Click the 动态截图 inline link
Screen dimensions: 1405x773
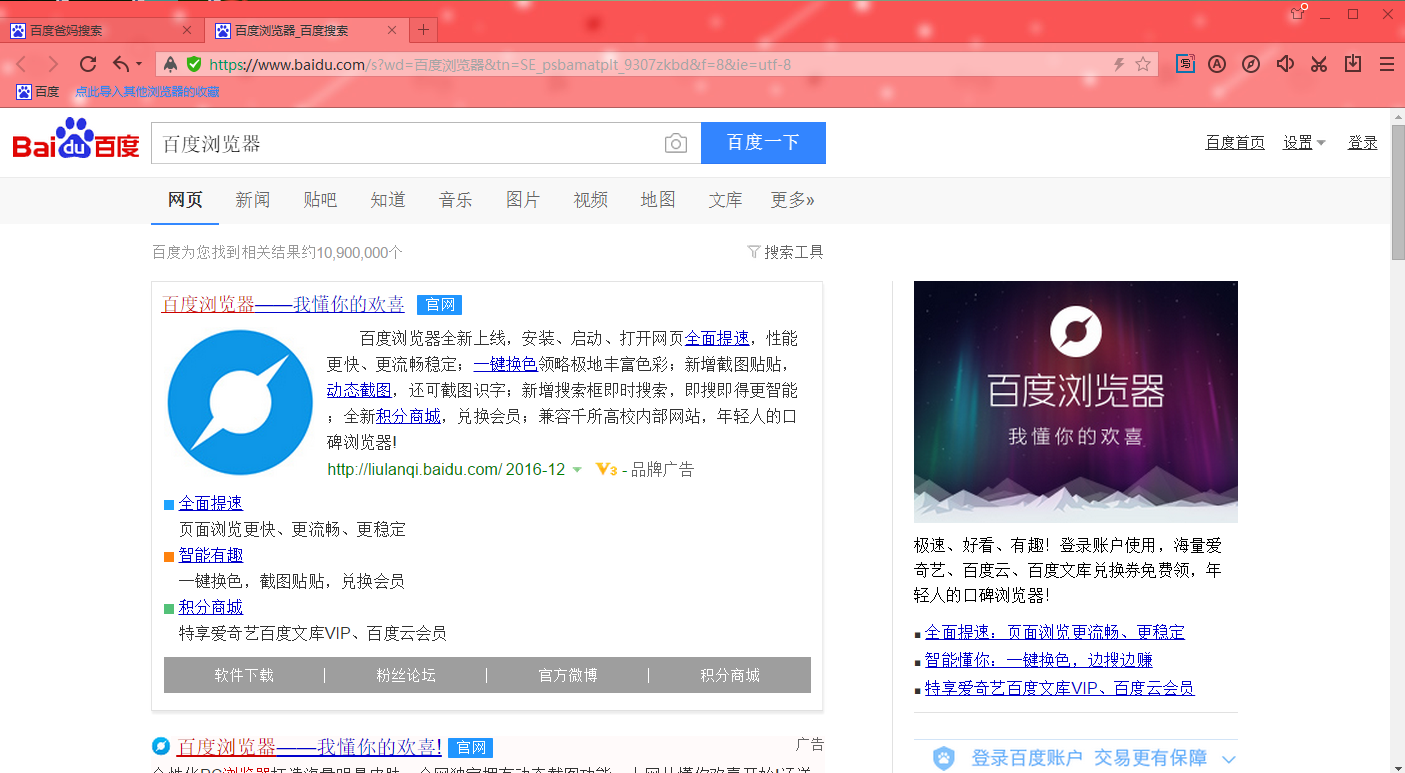(359, 390)
